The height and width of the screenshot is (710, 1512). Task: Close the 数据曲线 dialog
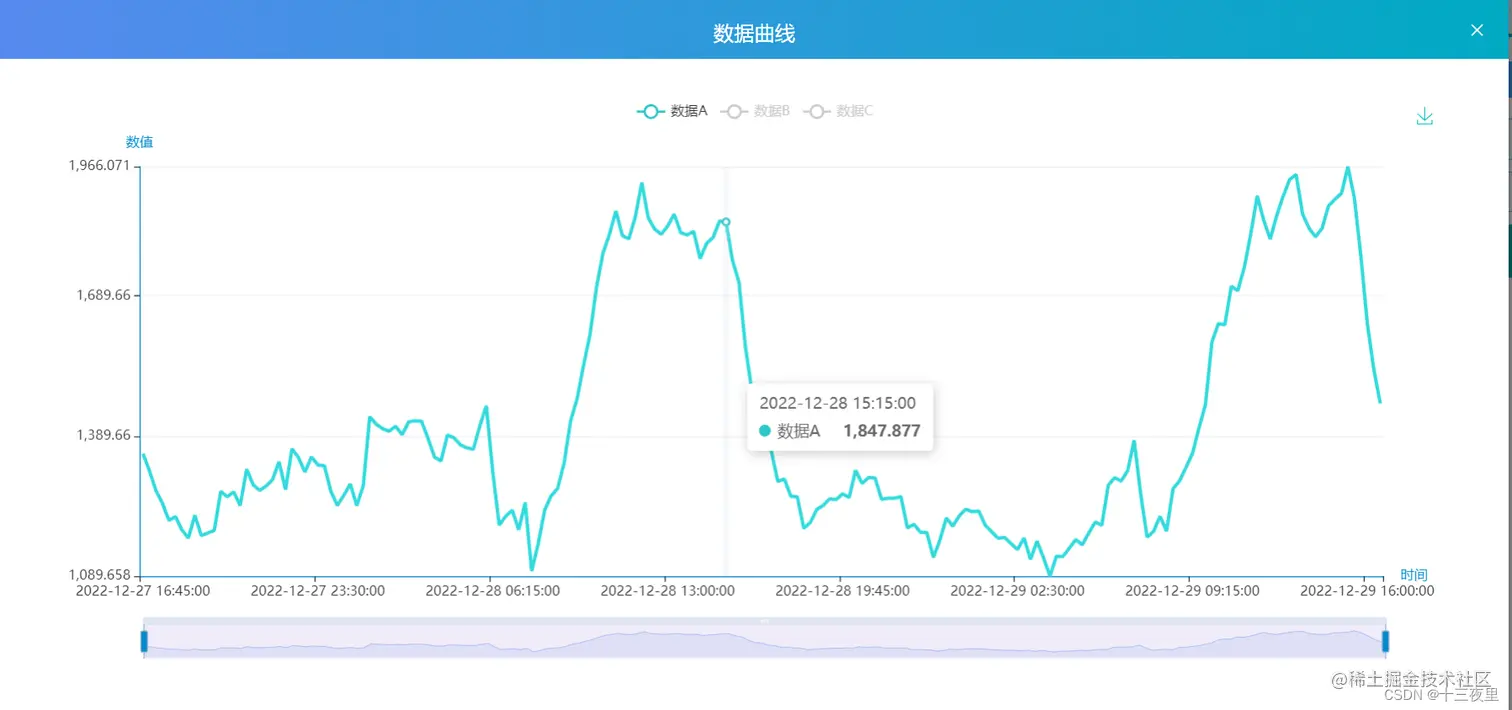click(x=1477, y=30)
